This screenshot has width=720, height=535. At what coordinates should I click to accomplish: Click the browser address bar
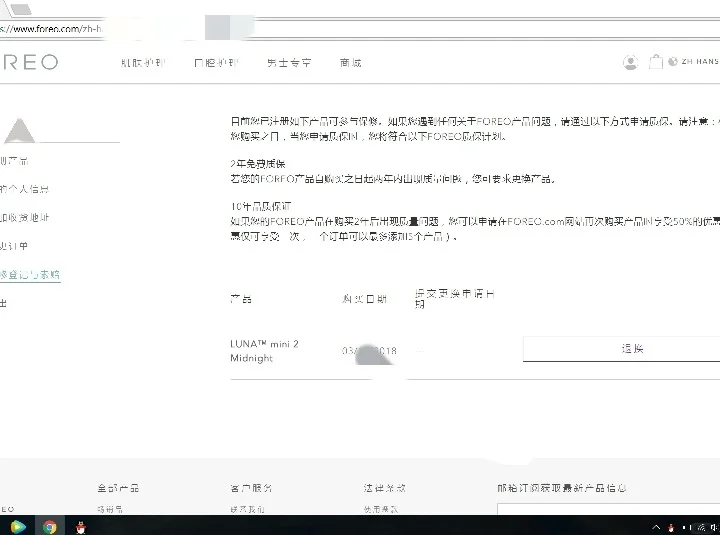(x=360, y=28)
